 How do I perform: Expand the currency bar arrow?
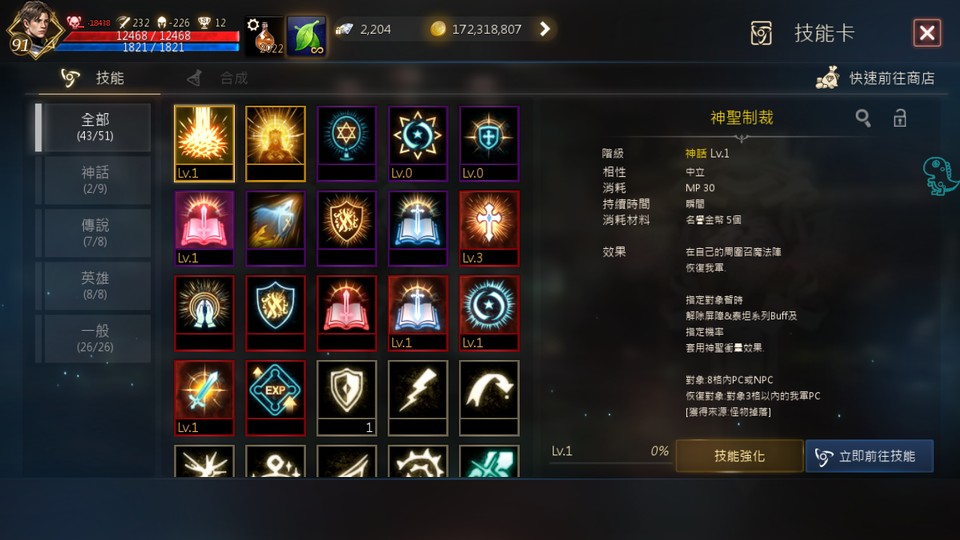544,29
